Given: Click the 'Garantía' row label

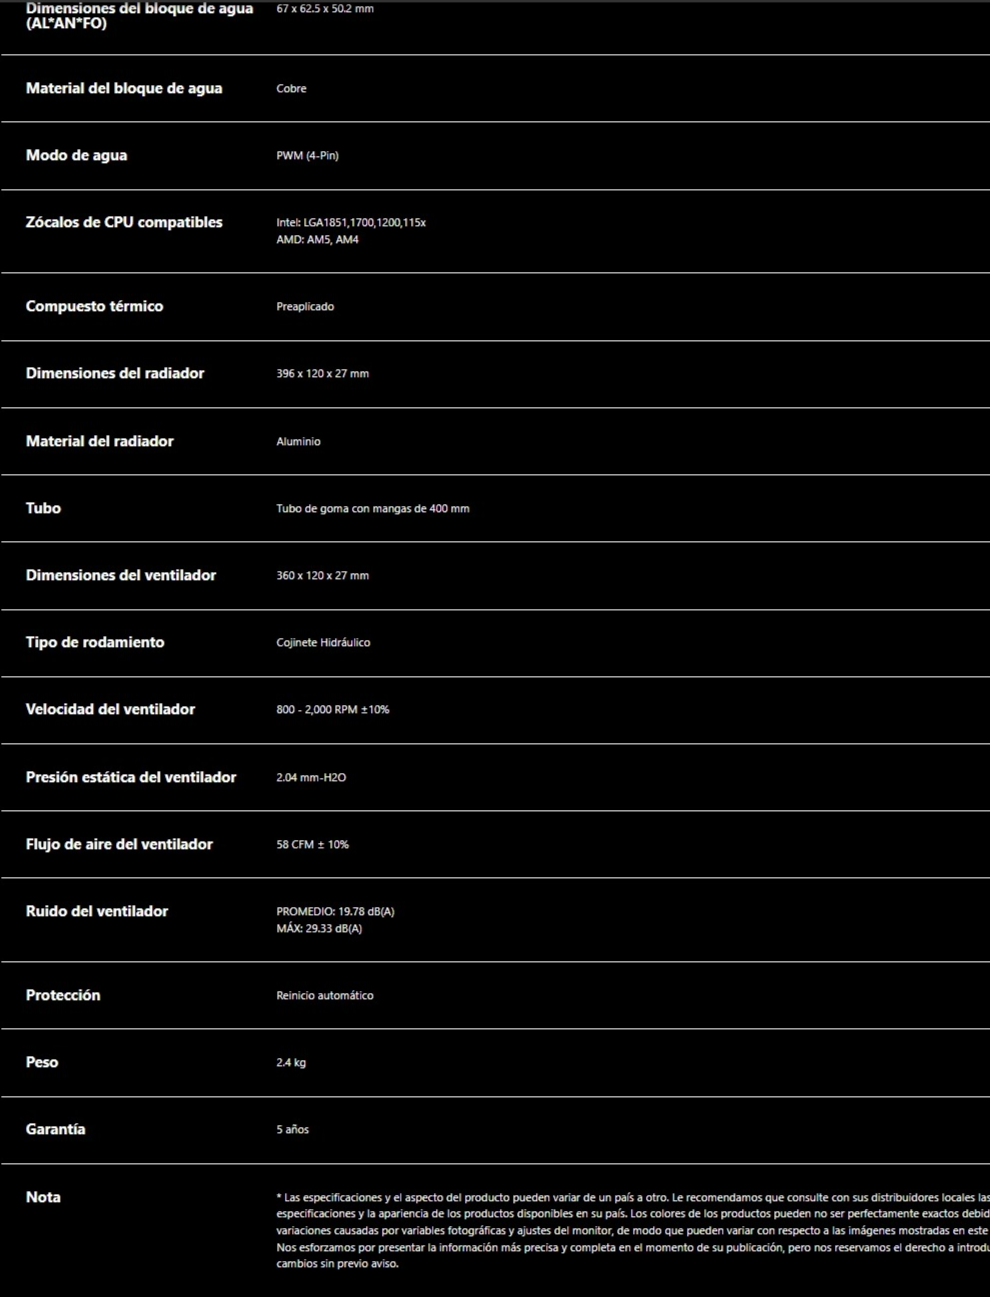Looking at the screenshot, I should [x=55, y=1129].
